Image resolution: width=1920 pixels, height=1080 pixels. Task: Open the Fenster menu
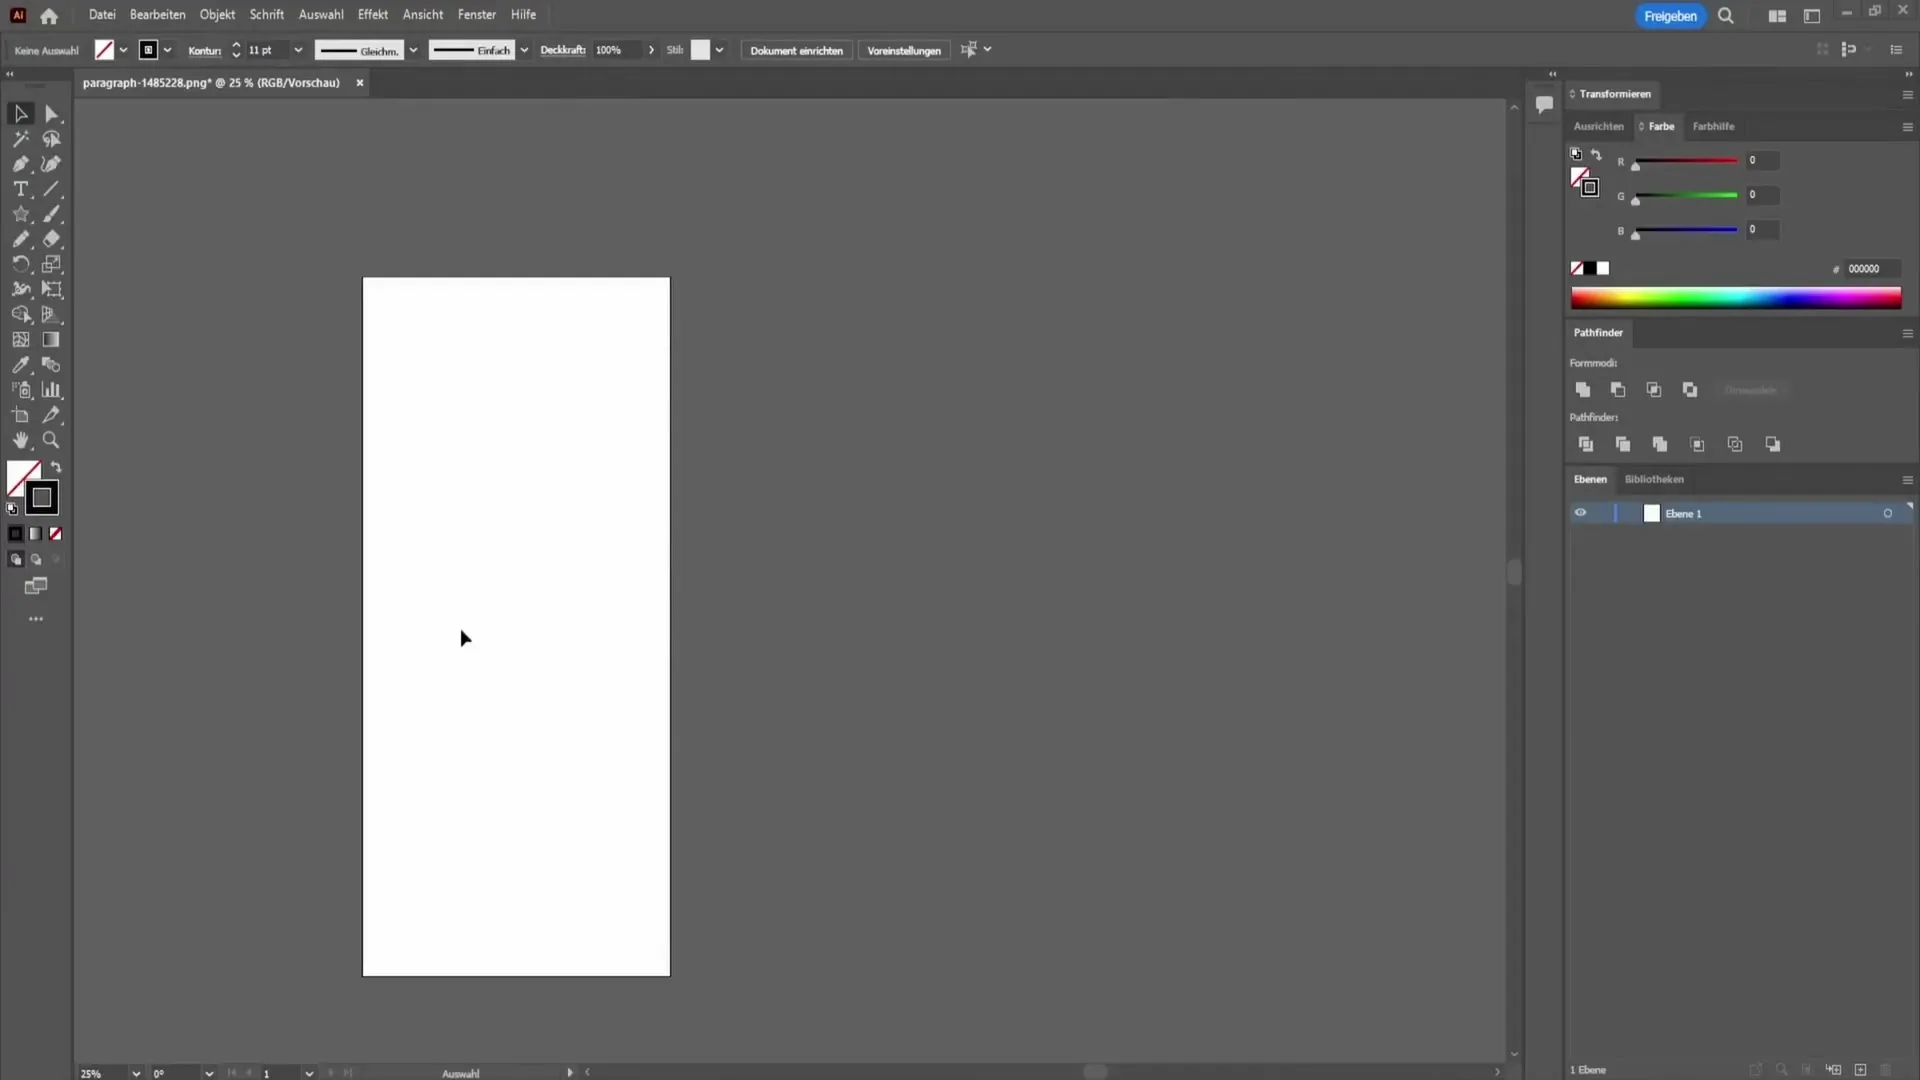point(475,15)
